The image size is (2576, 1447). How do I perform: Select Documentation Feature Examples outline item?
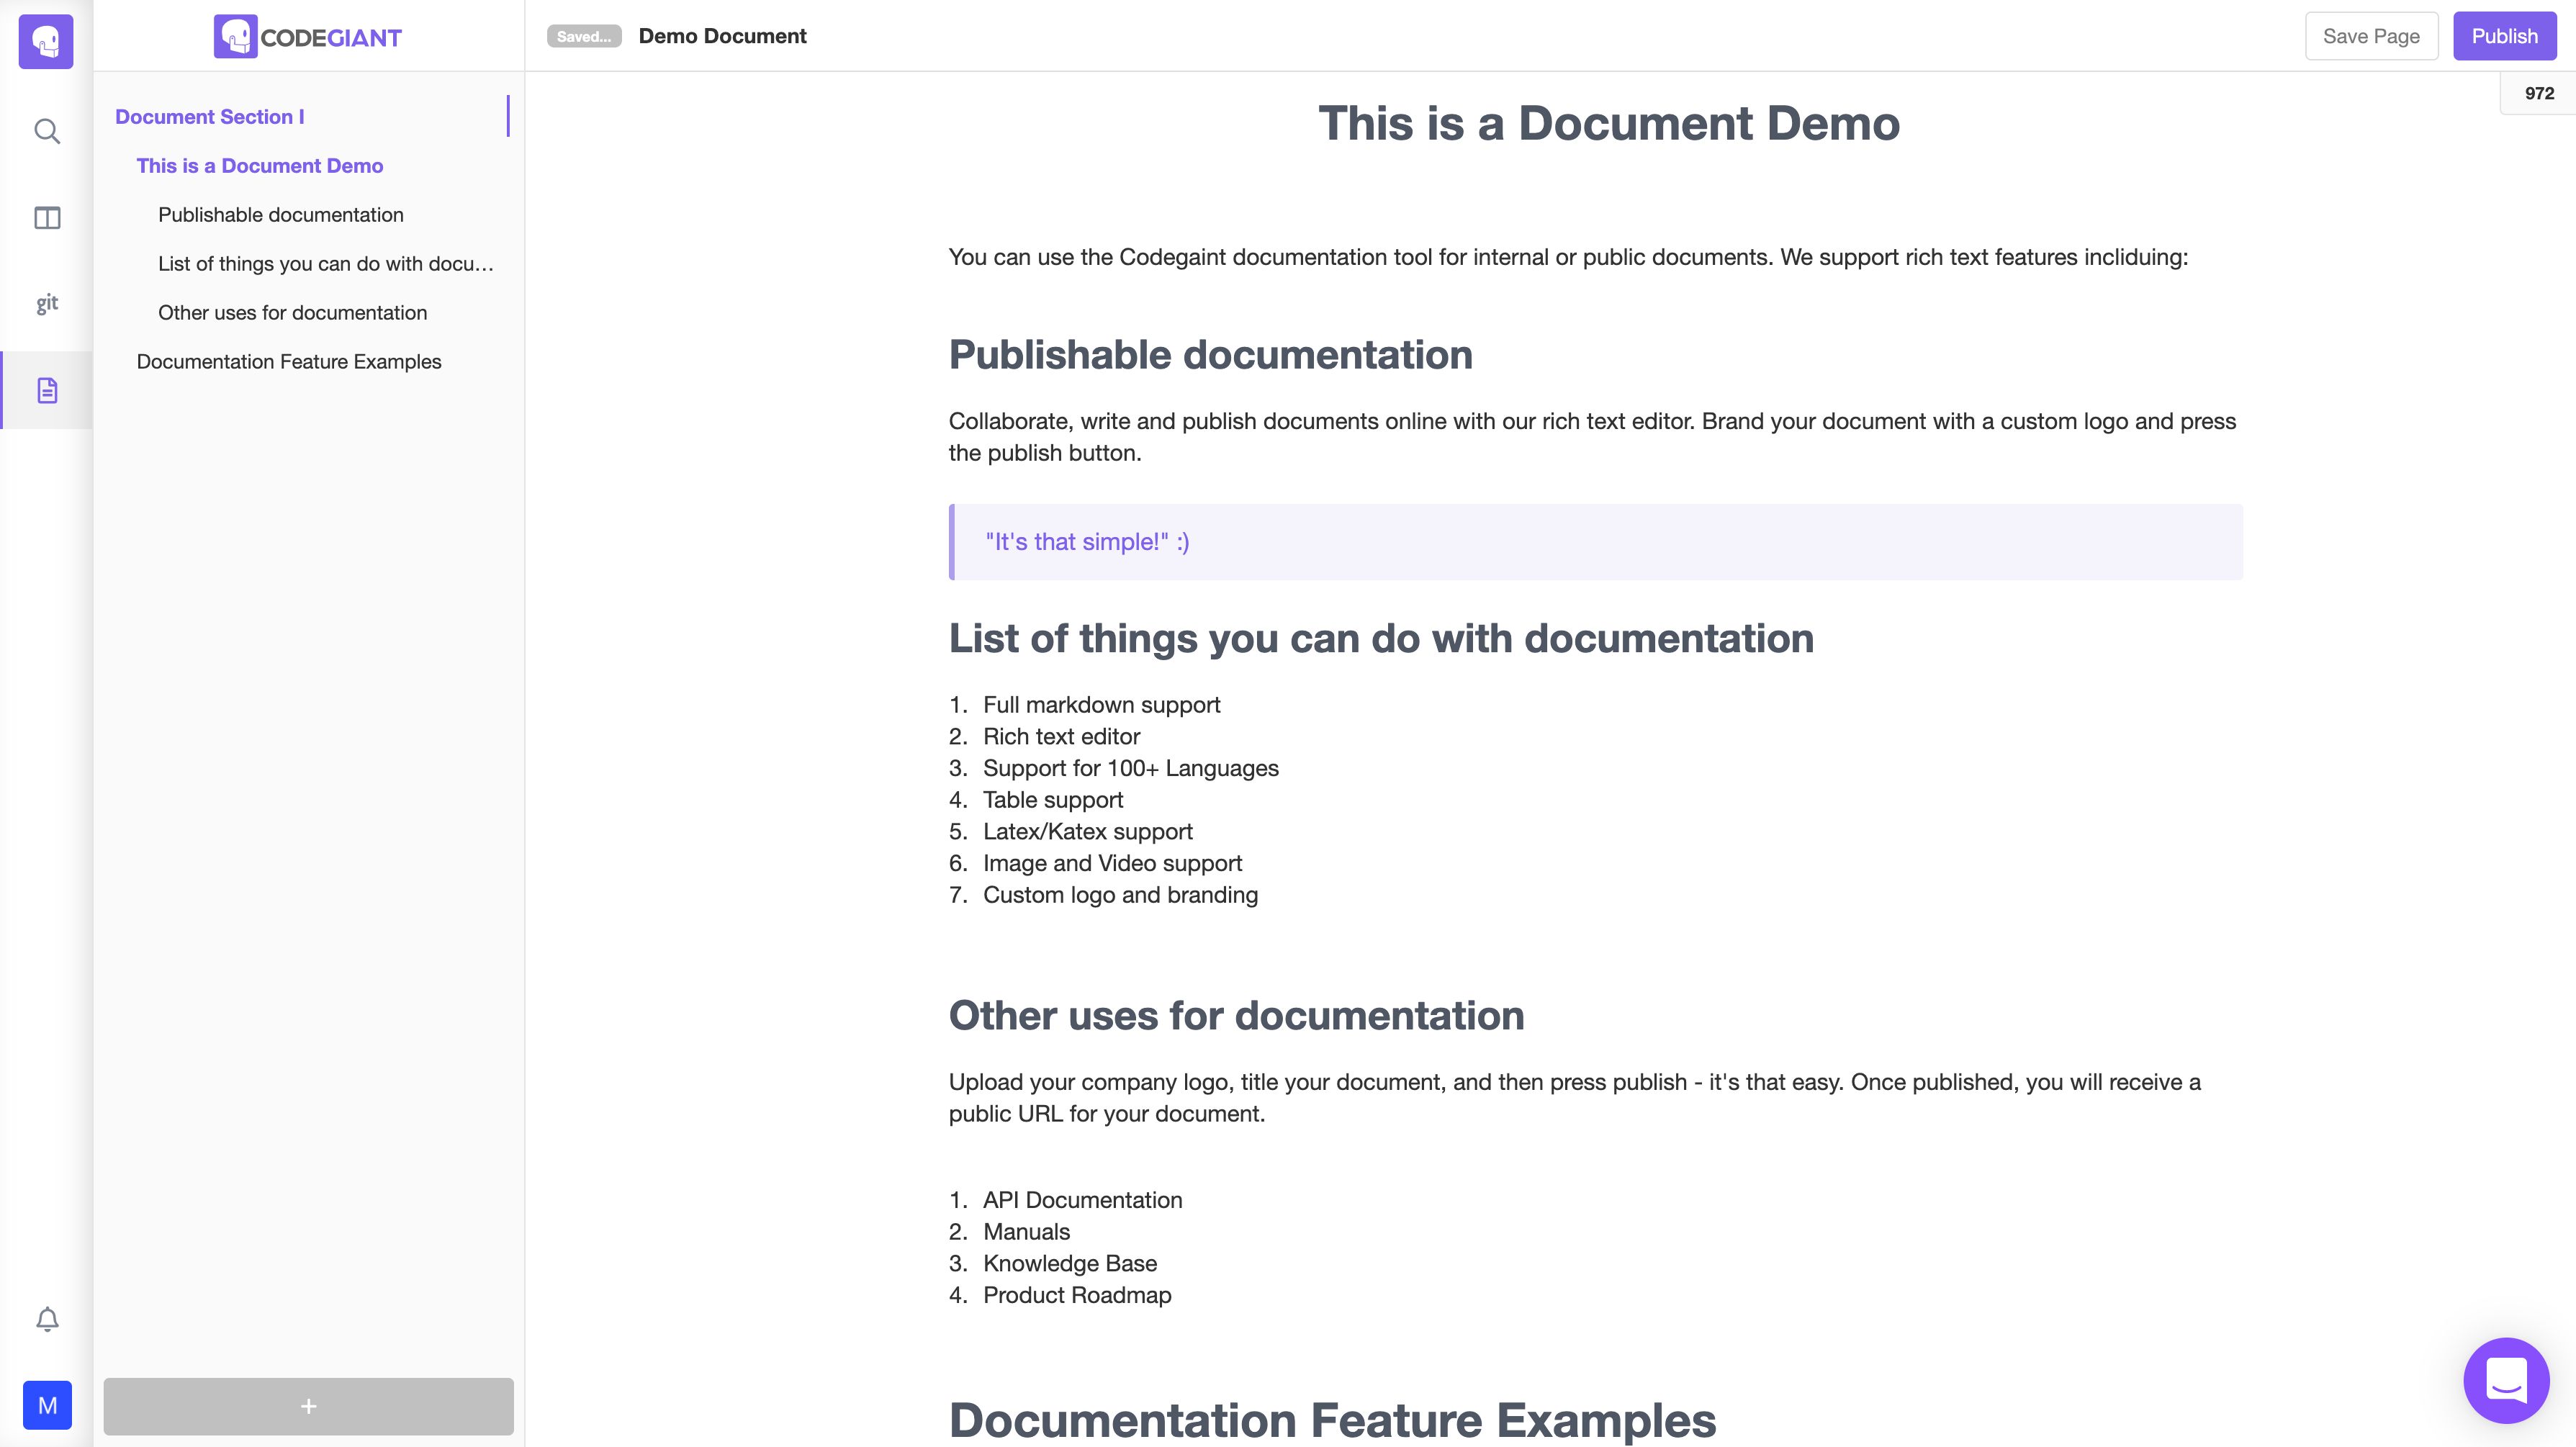289,361
